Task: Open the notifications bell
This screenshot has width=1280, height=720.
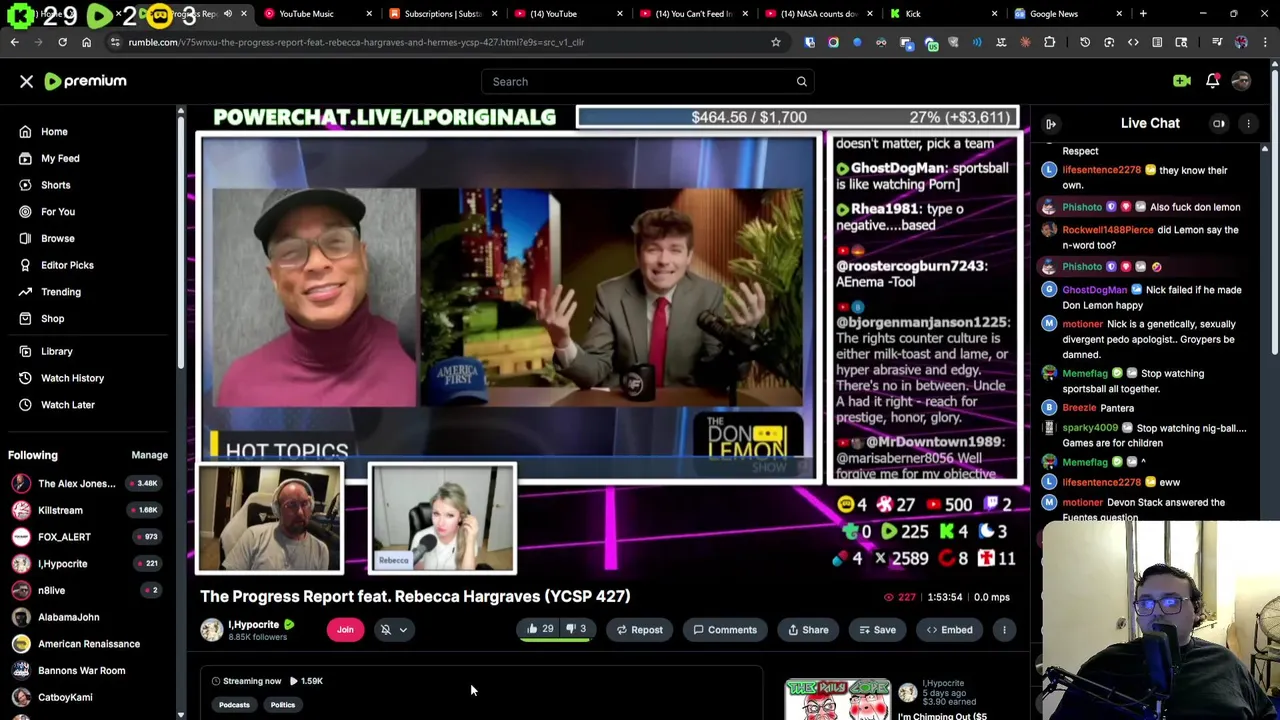Action: coord(1212,81)
